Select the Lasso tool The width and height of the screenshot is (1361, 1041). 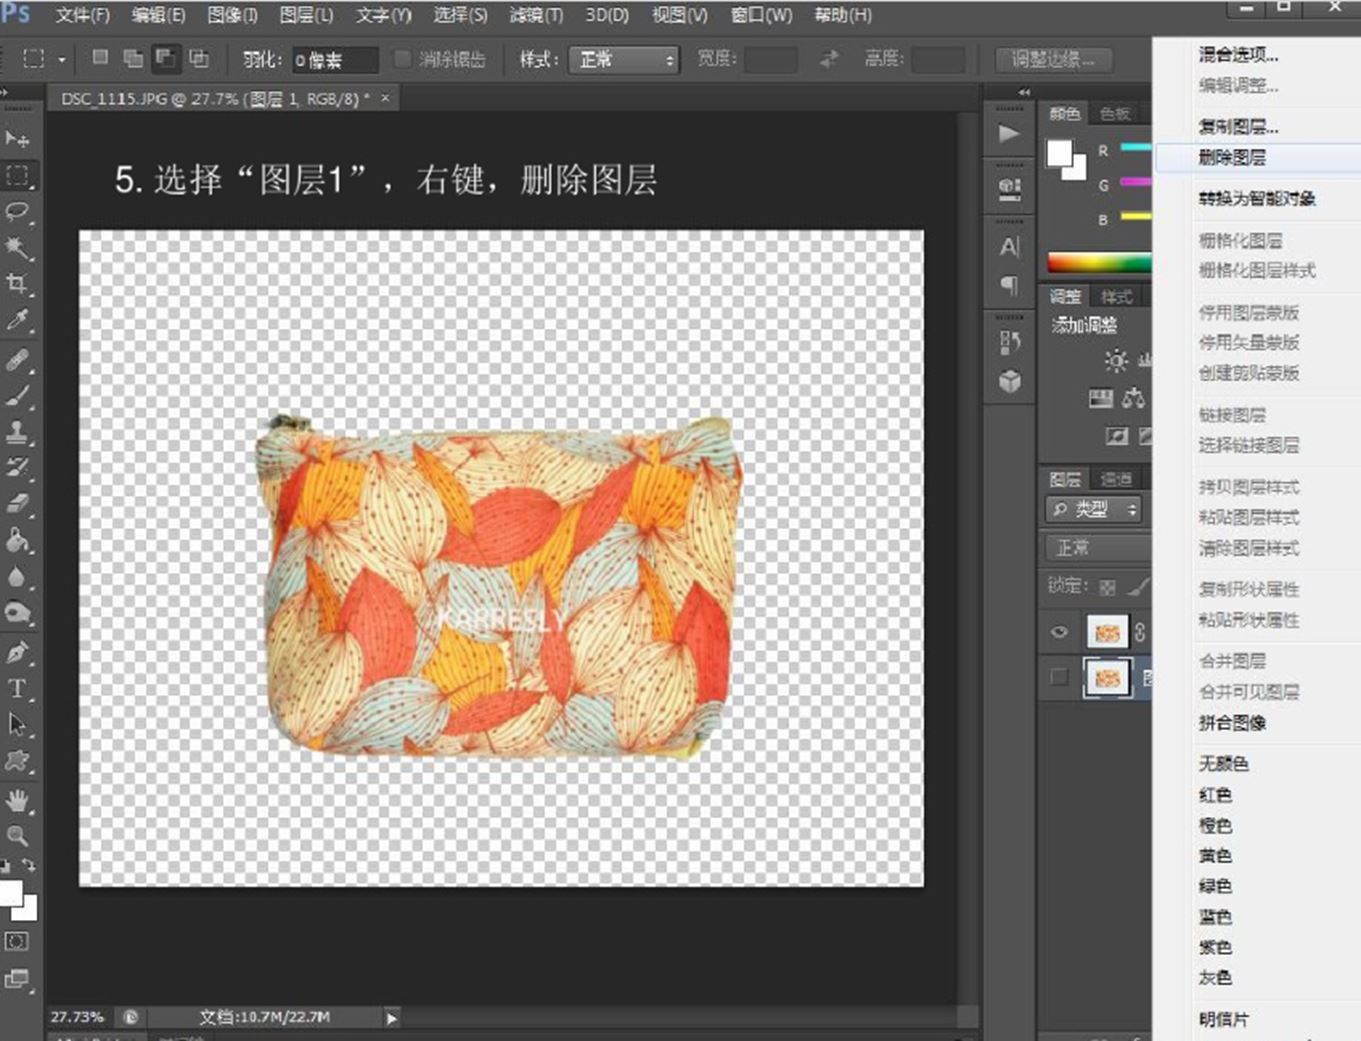(x=18, y=211)
